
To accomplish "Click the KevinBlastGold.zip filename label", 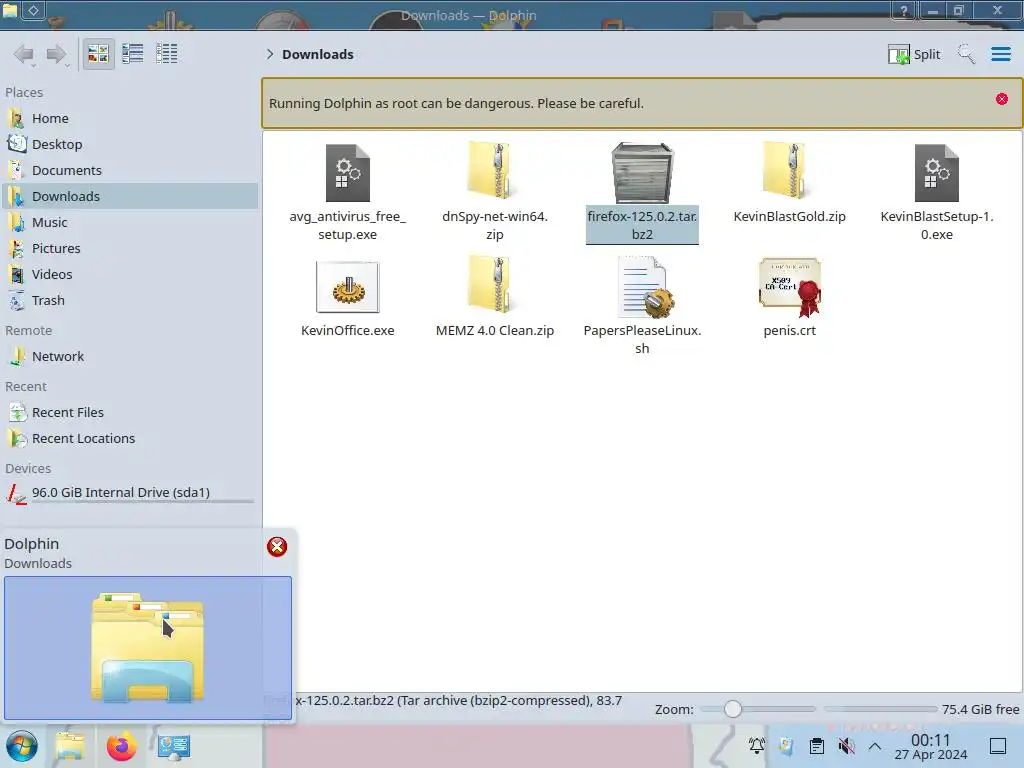I will 789,217.
